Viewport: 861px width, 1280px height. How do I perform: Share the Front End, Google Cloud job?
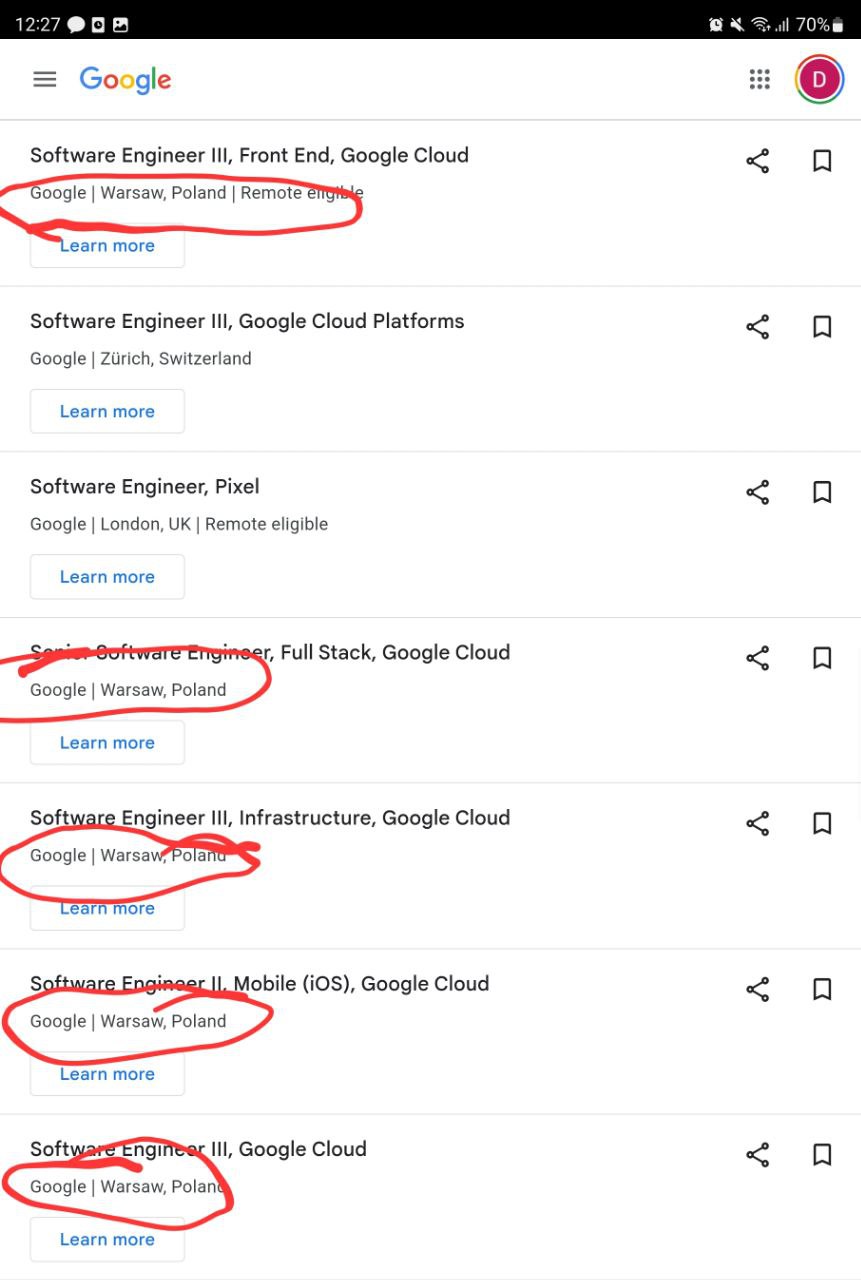(758, 161)
